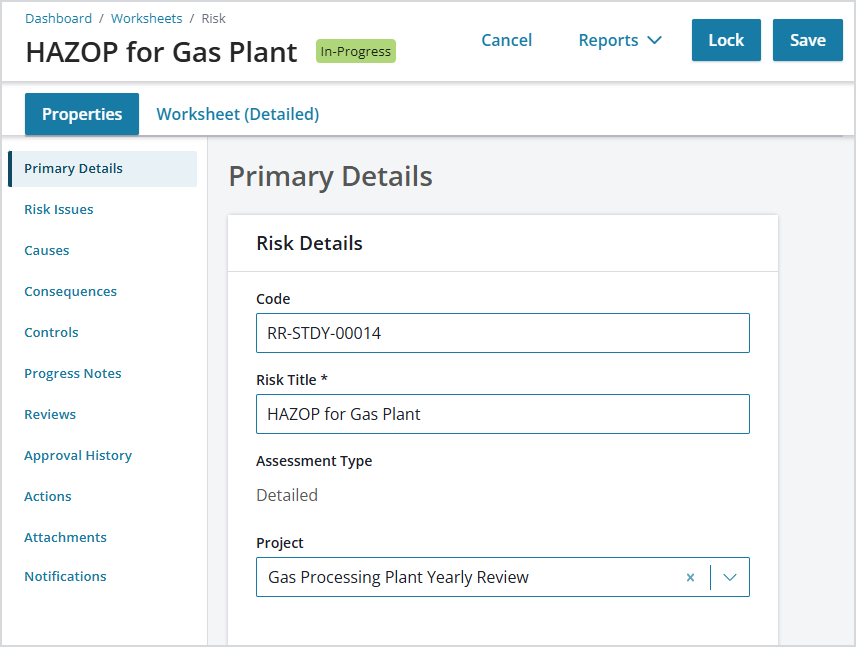Open the Approval History section
Viewport: 856px width, 647px height.
pyautogui.click(x=78, y=455)
